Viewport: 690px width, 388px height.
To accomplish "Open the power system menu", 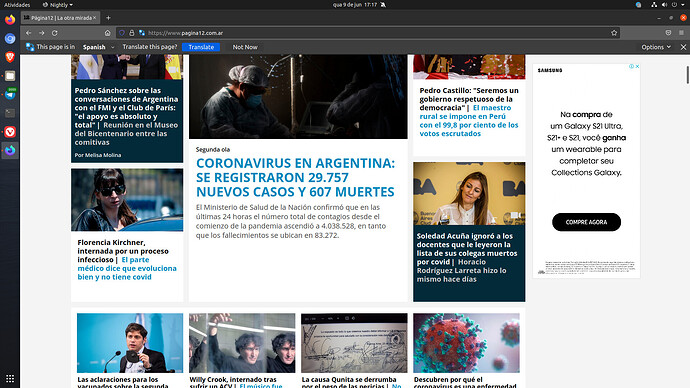I will [674, 5].
